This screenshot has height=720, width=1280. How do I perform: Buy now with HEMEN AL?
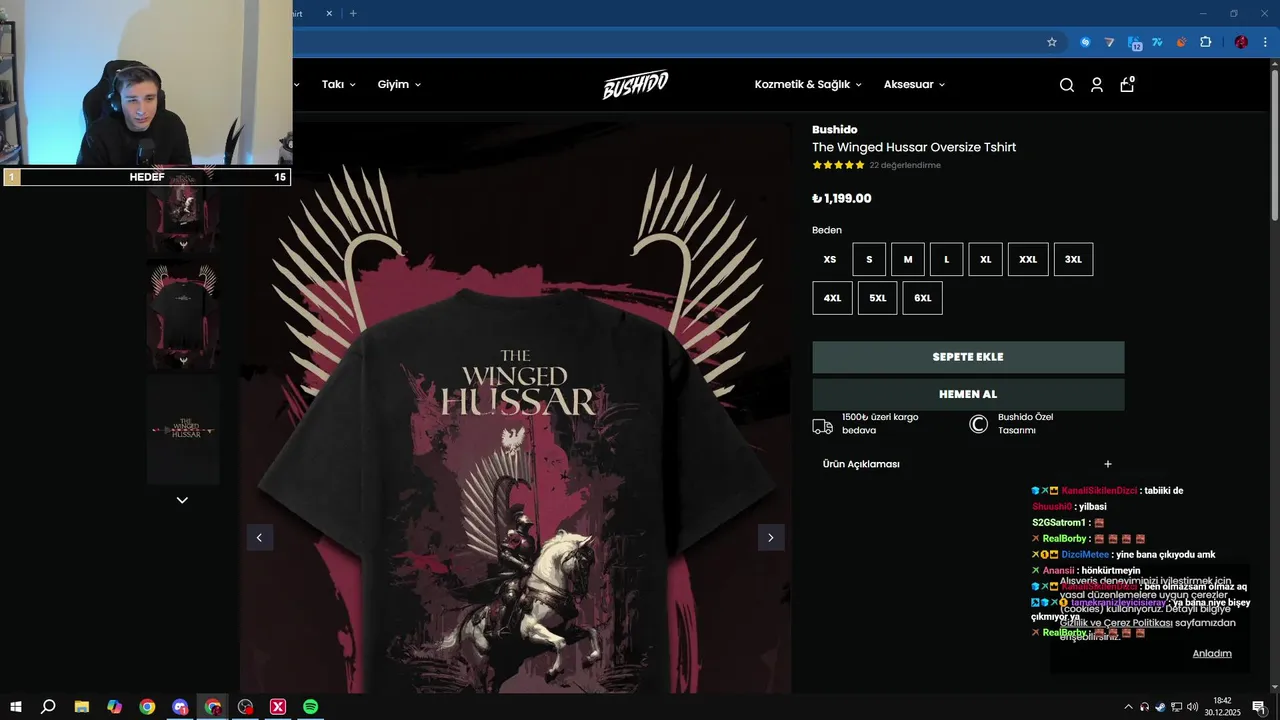(x=968, y=394)
